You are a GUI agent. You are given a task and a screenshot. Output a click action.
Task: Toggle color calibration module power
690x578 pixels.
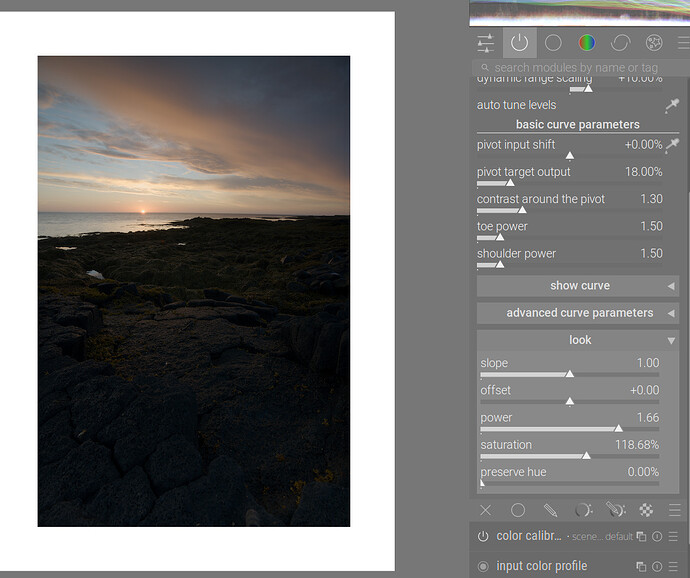(484, 537)
